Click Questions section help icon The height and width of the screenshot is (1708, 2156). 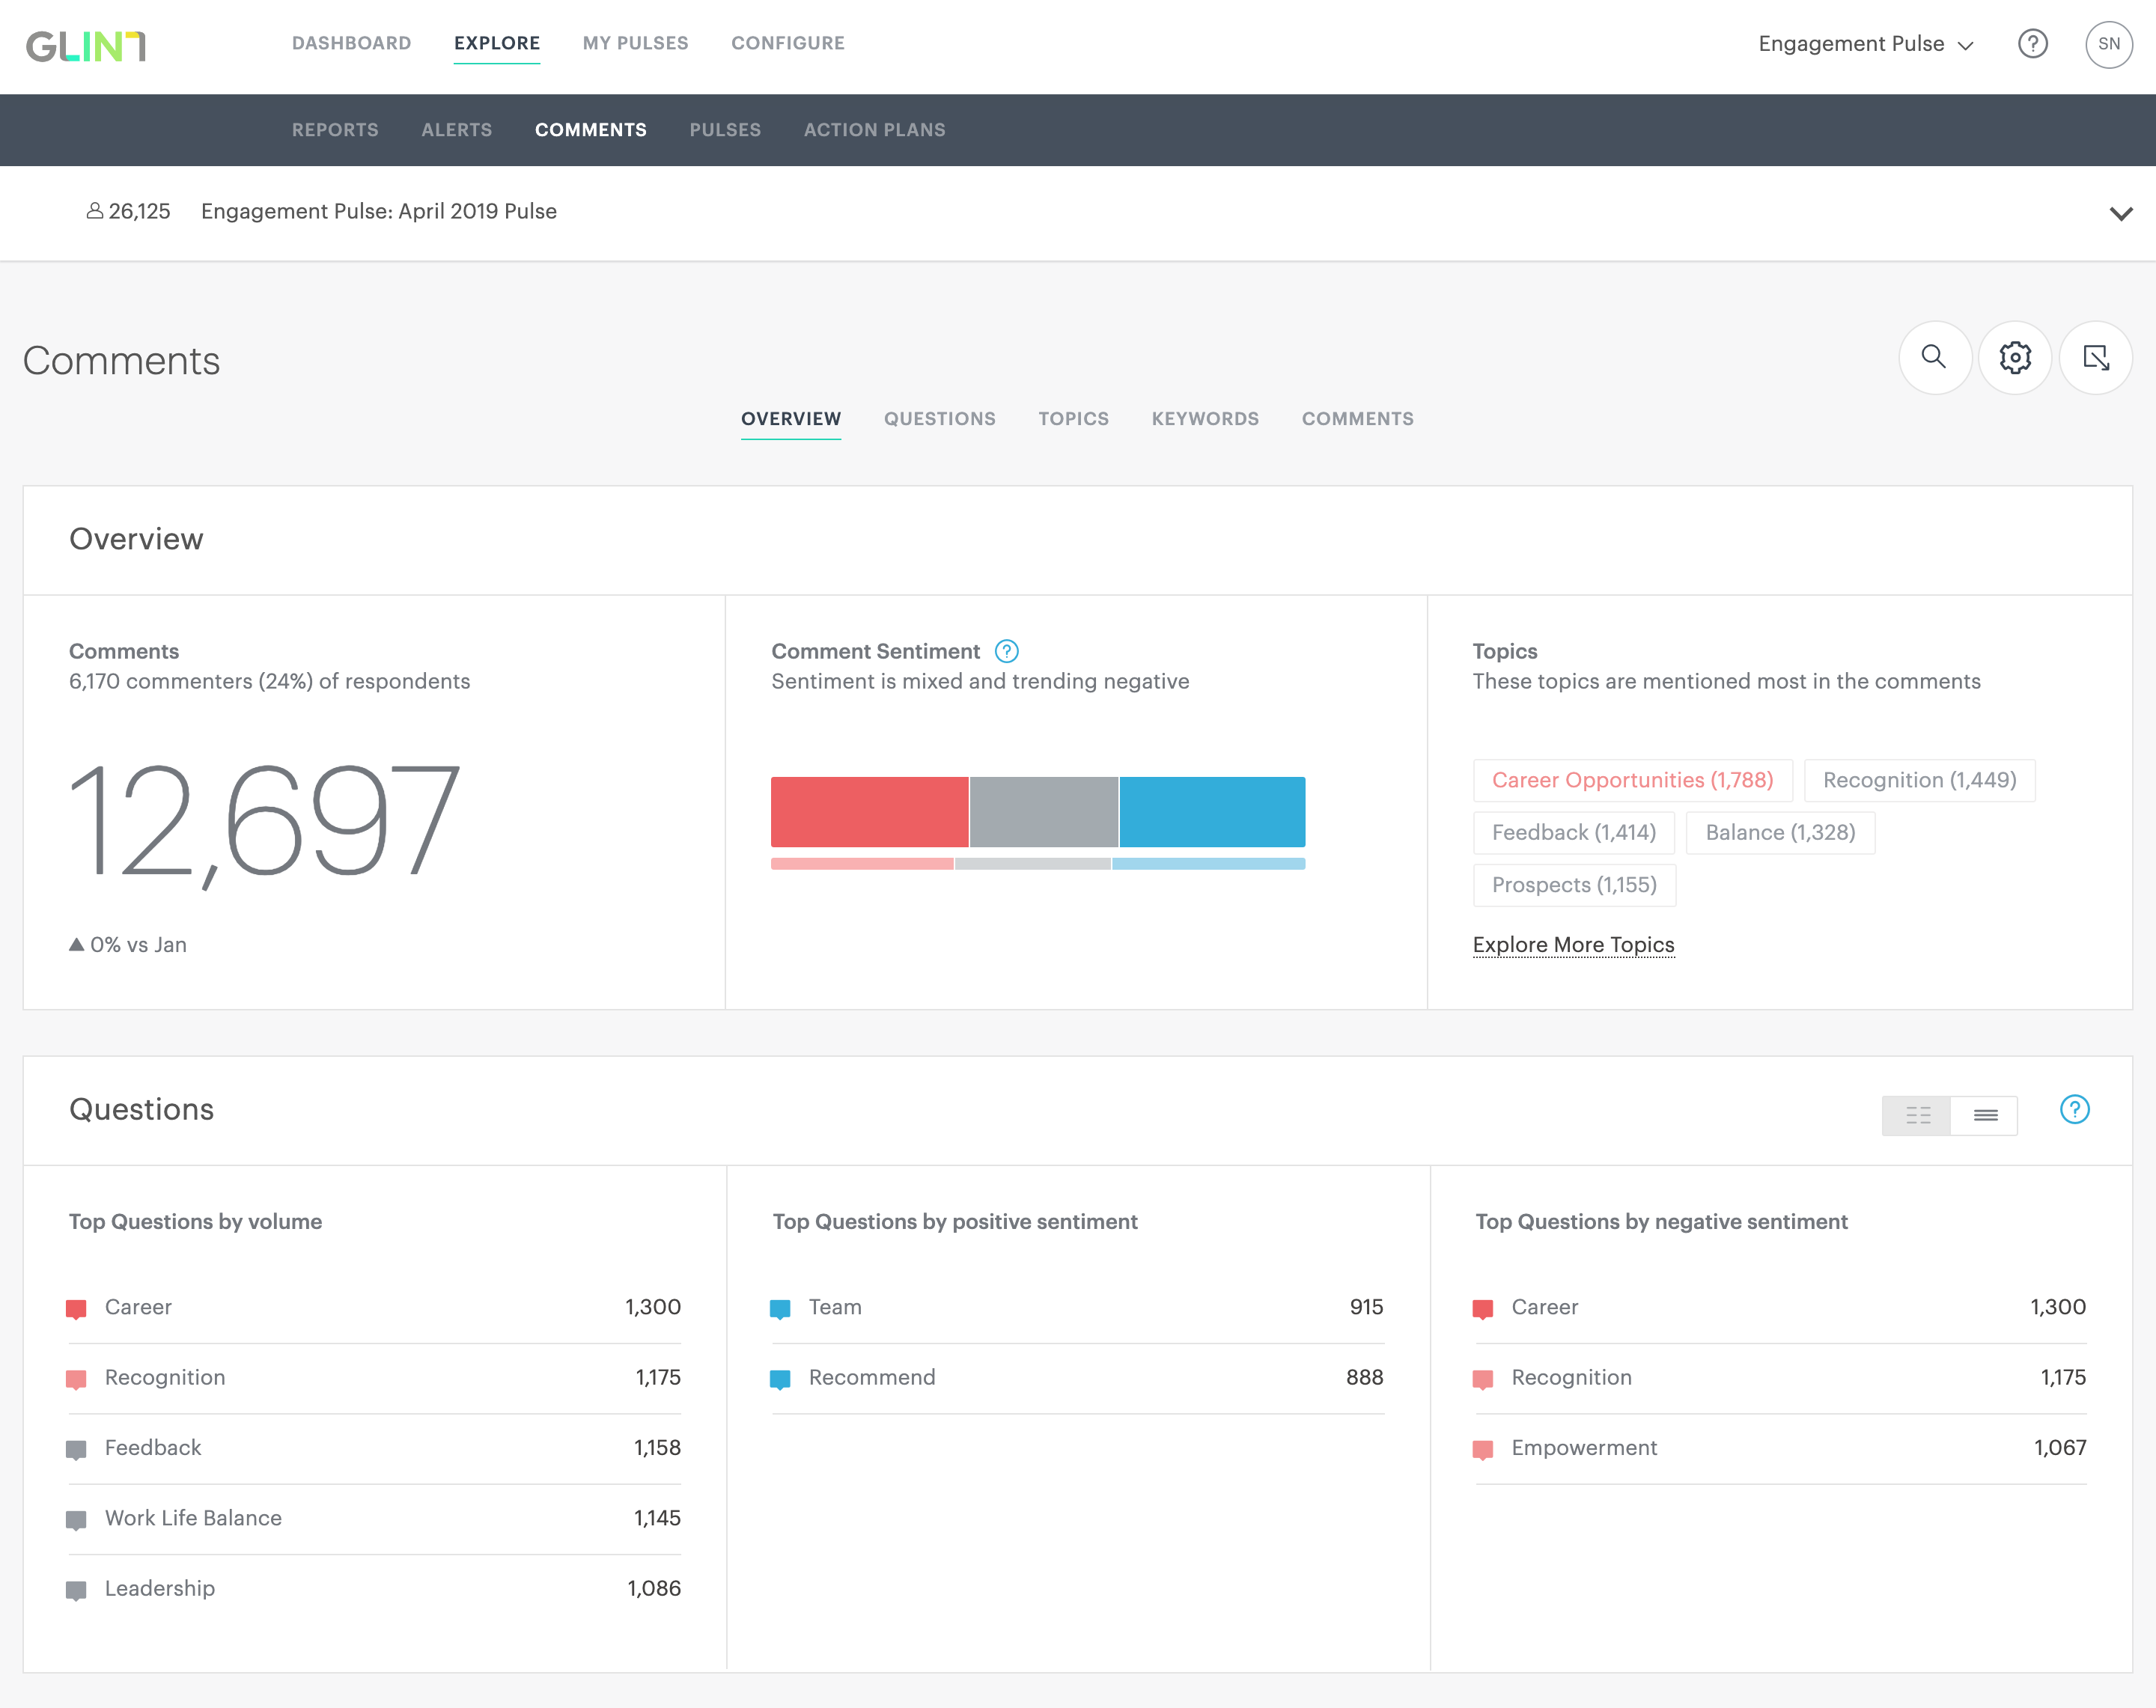pyautogui.click(x=2074, y=1109)
